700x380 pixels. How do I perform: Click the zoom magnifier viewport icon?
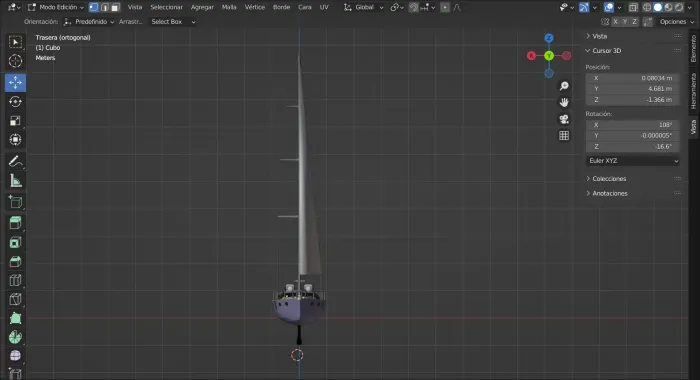(564, 86)
